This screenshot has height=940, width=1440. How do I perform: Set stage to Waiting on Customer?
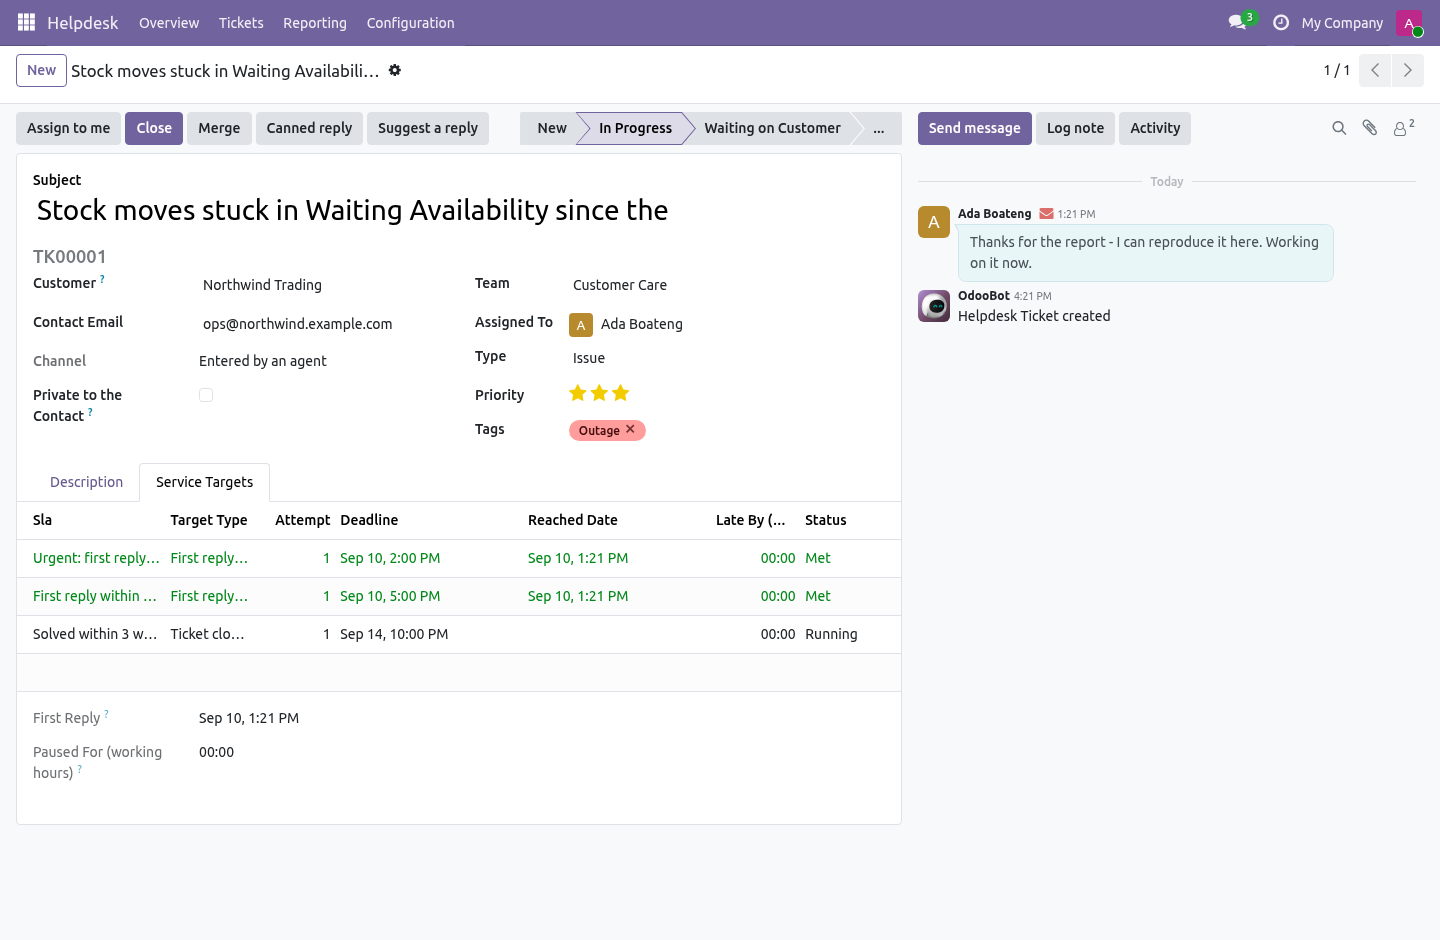[x=772, y=128]
